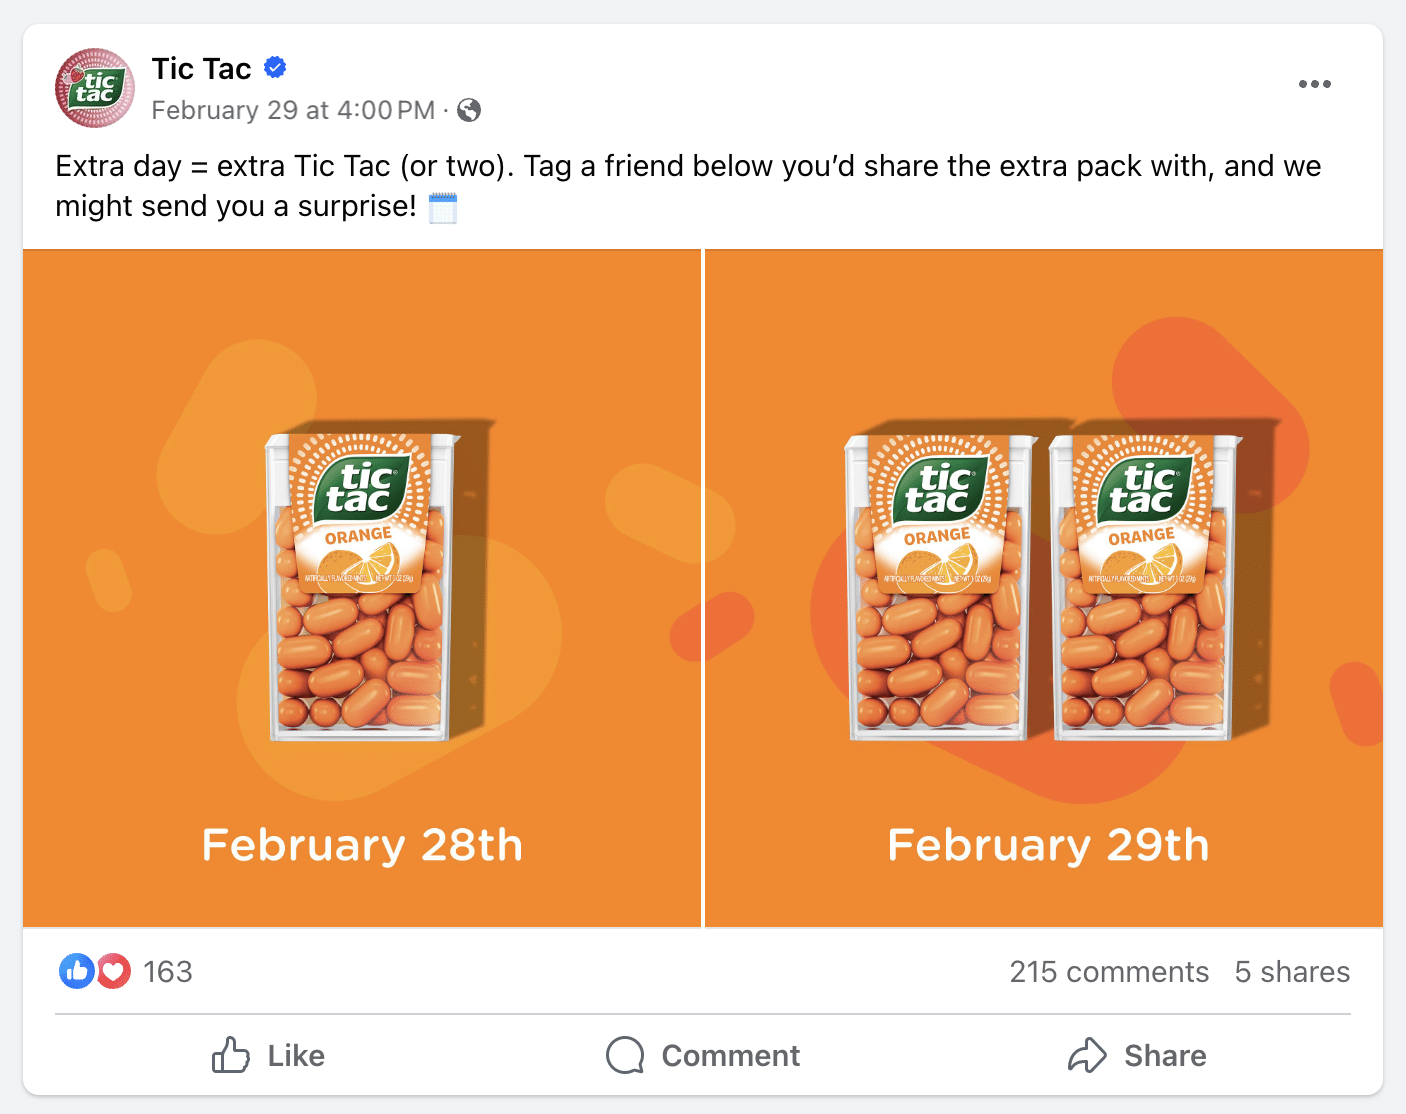Click the Comment speech bubble icon
Image resolution: width=1406 pixels, height=1114 pixels.
(x=624, y=1055)
